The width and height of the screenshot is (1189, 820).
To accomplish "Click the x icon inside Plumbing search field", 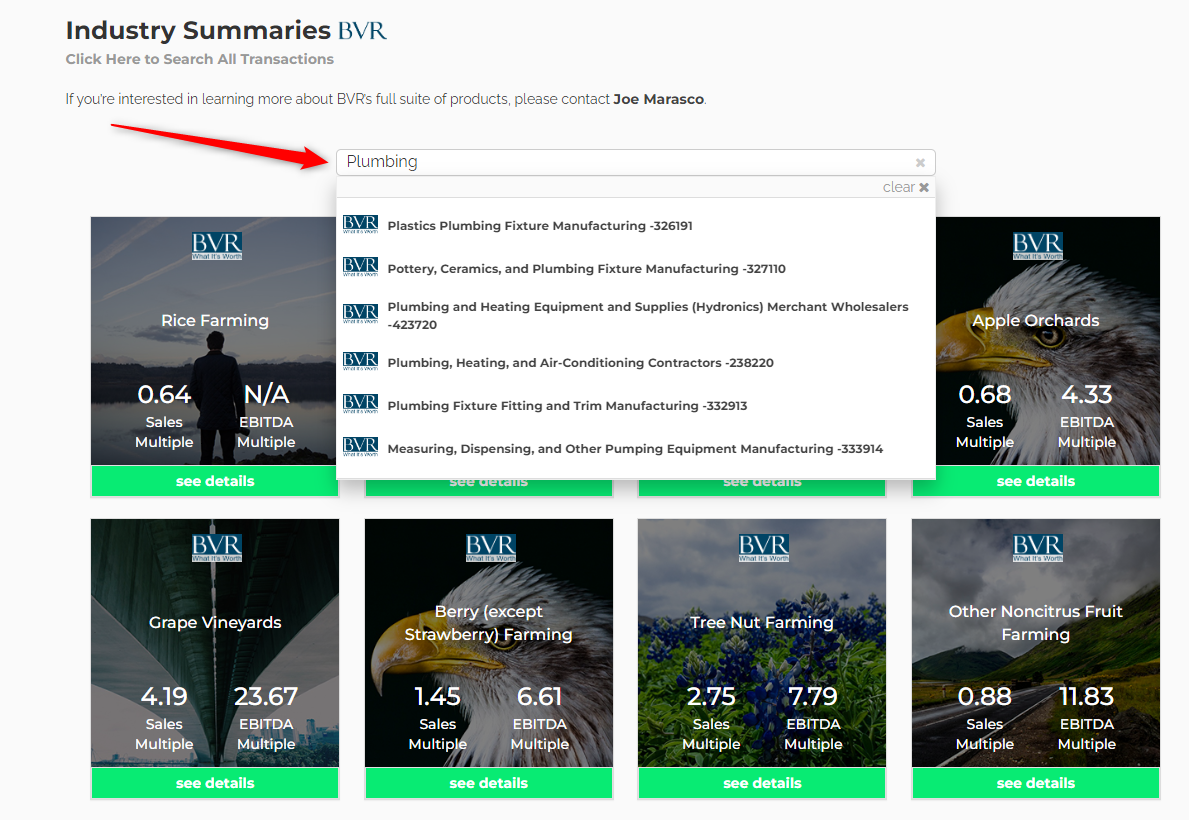I will tap(920, 163).
